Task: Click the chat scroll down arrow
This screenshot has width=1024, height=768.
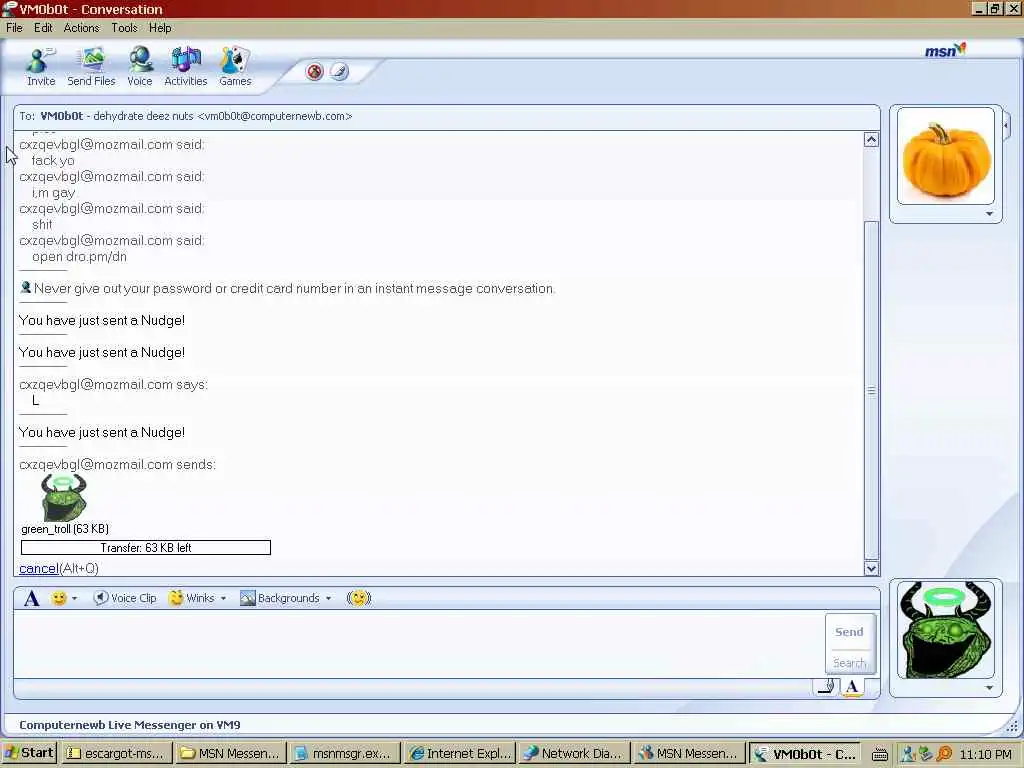Action: pos(871,568)
